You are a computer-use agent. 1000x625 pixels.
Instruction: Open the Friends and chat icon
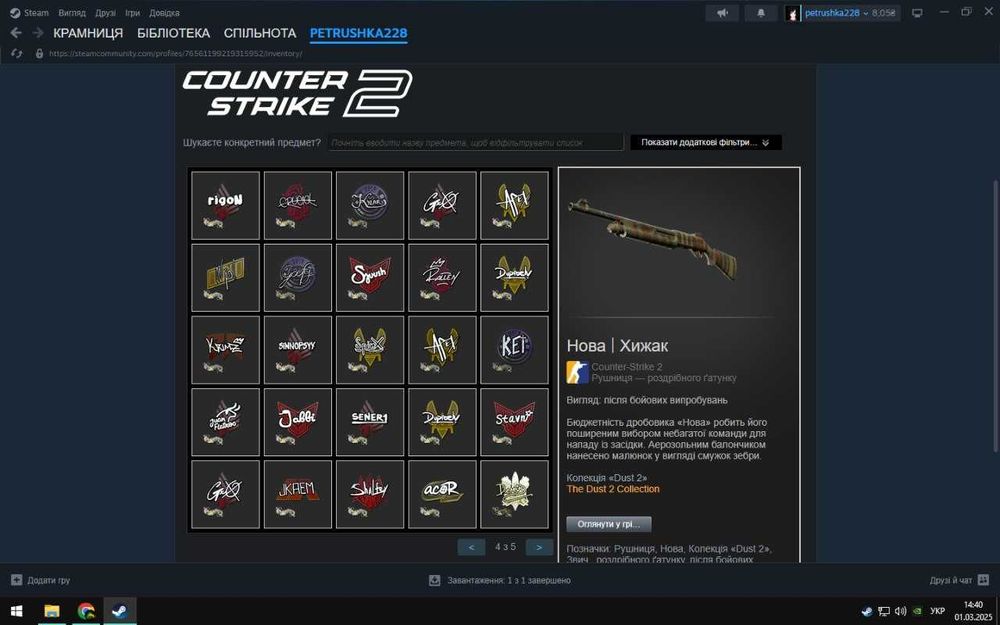pos(983,580)
